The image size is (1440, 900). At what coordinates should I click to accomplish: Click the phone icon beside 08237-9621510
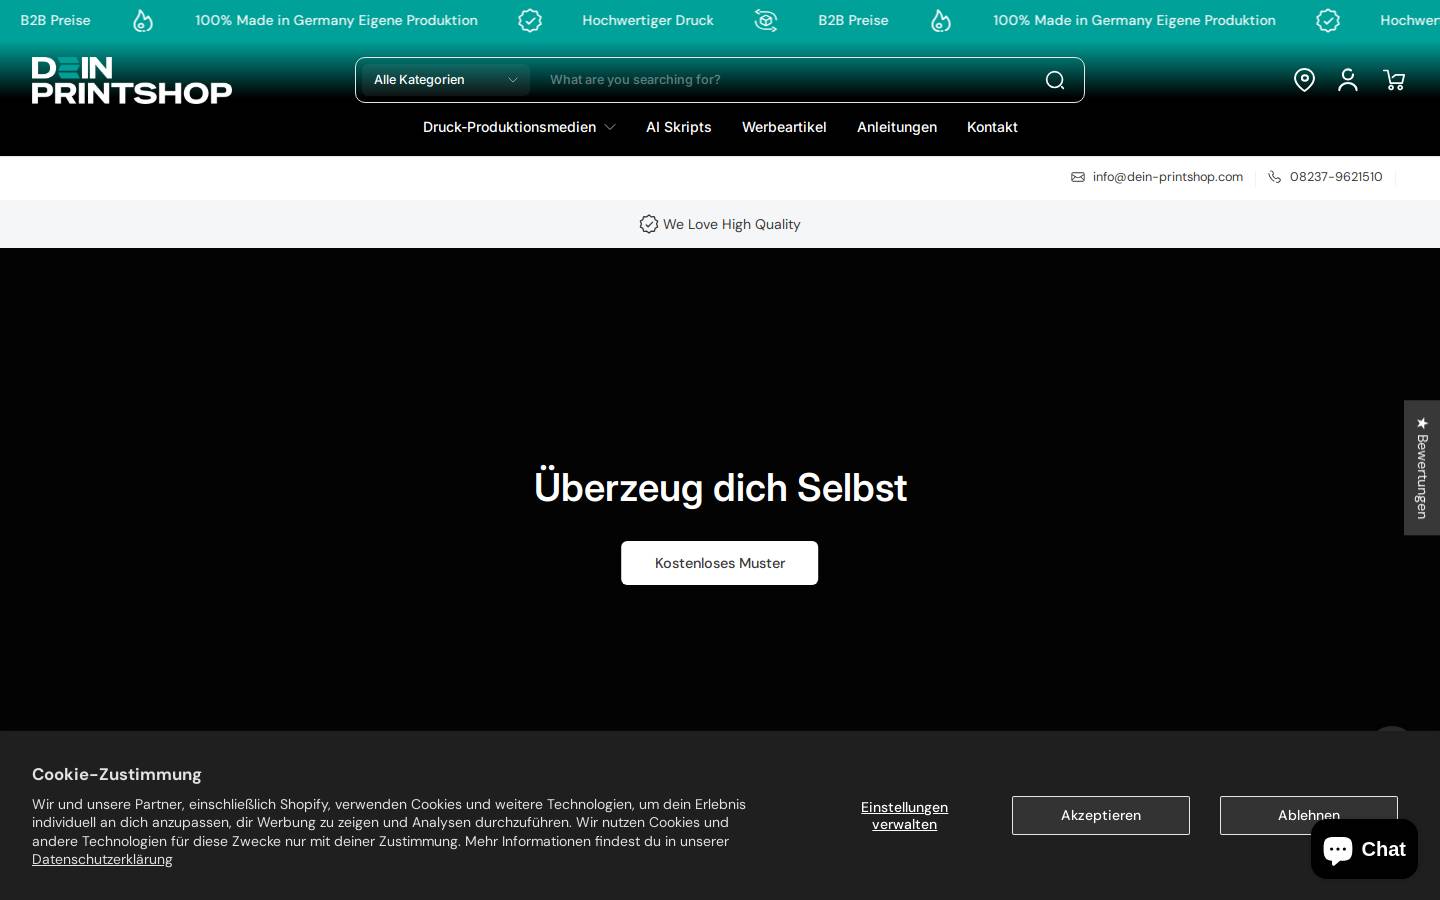[1275, 177]
